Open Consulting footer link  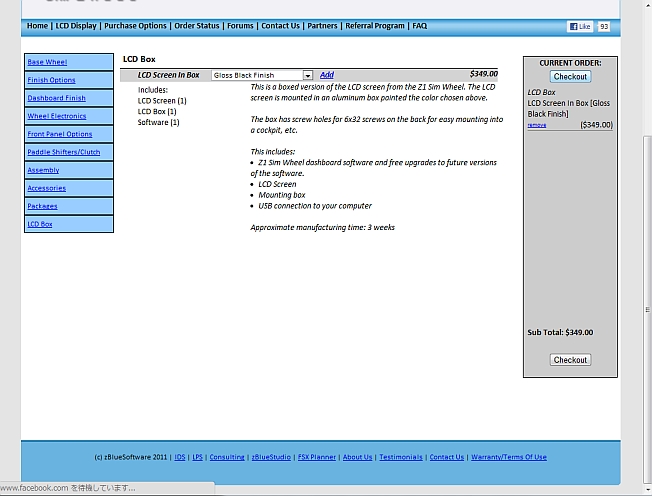(227, 457)
